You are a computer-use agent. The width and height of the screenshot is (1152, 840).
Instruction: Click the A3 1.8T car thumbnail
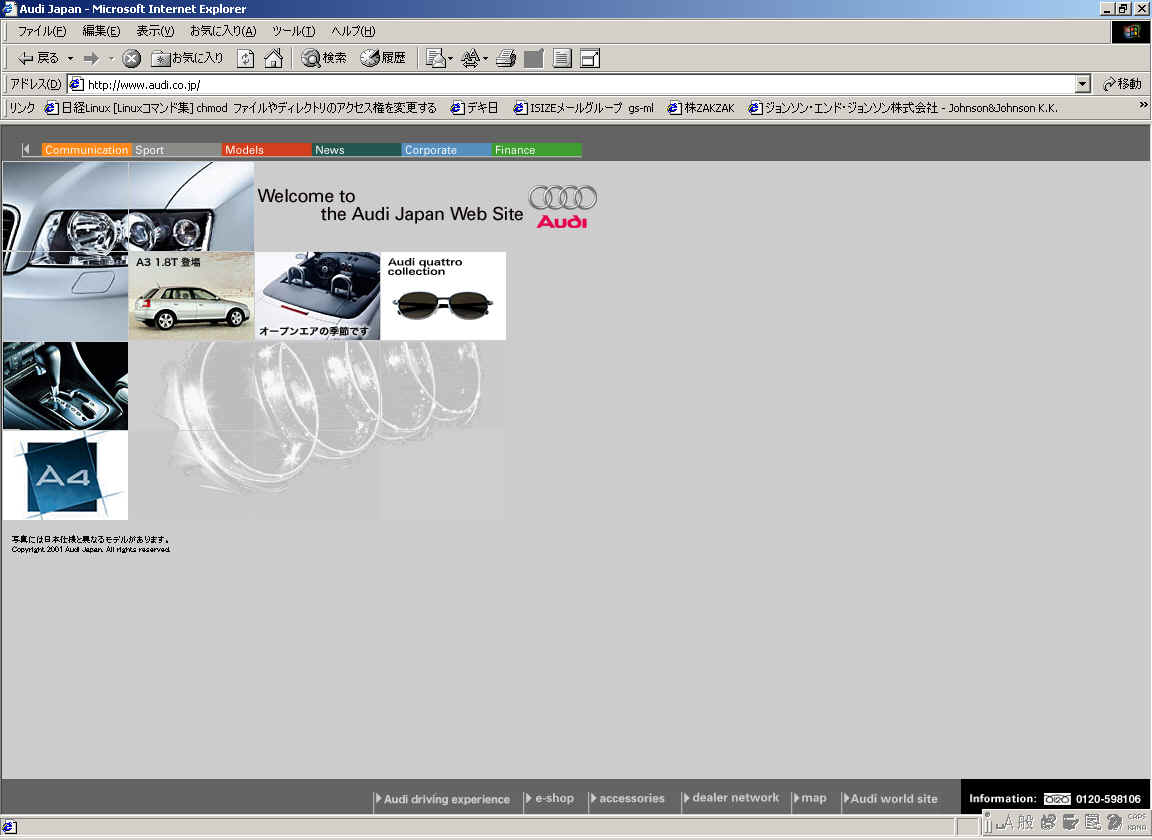[x=191, y=297]
